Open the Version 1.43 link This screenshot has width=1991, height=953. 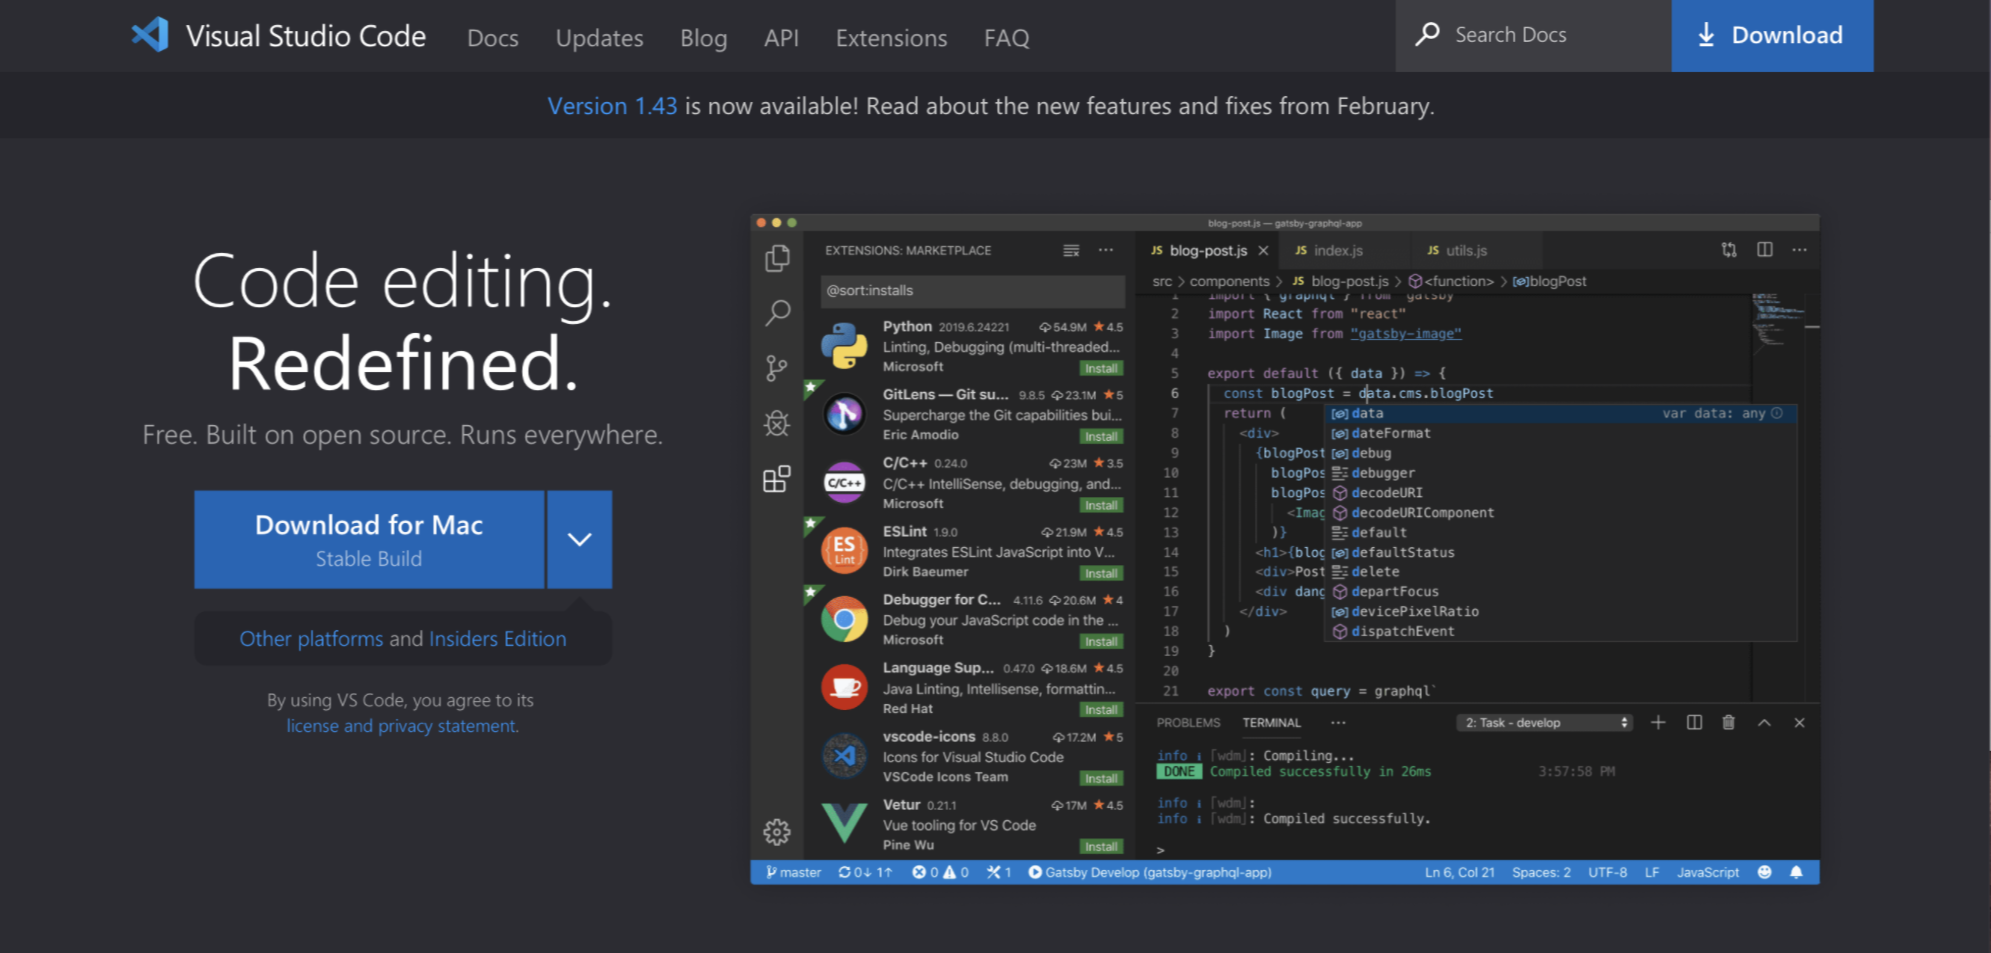tap(612, 106)
